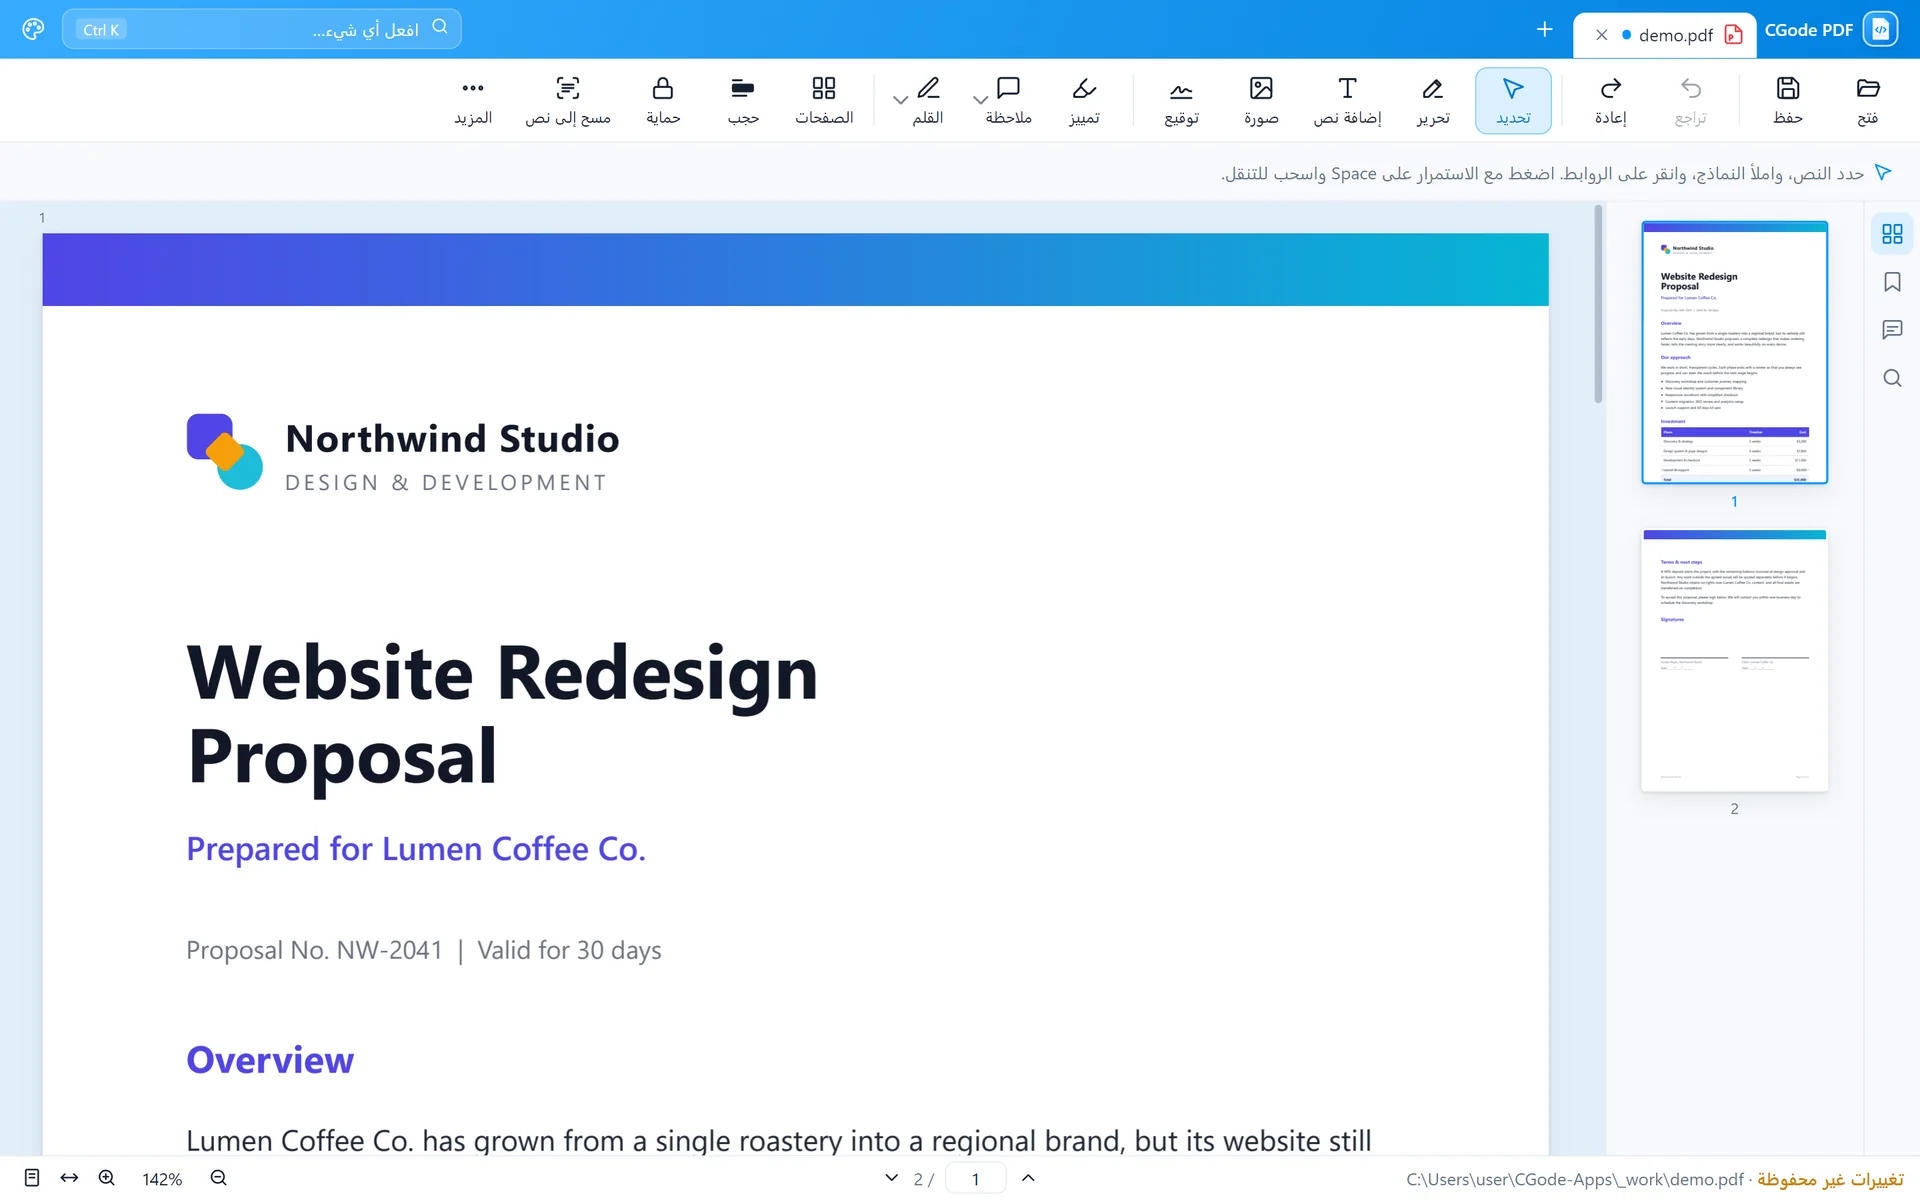
Task: Select the القلم pen tool
Action: point(928,100)
